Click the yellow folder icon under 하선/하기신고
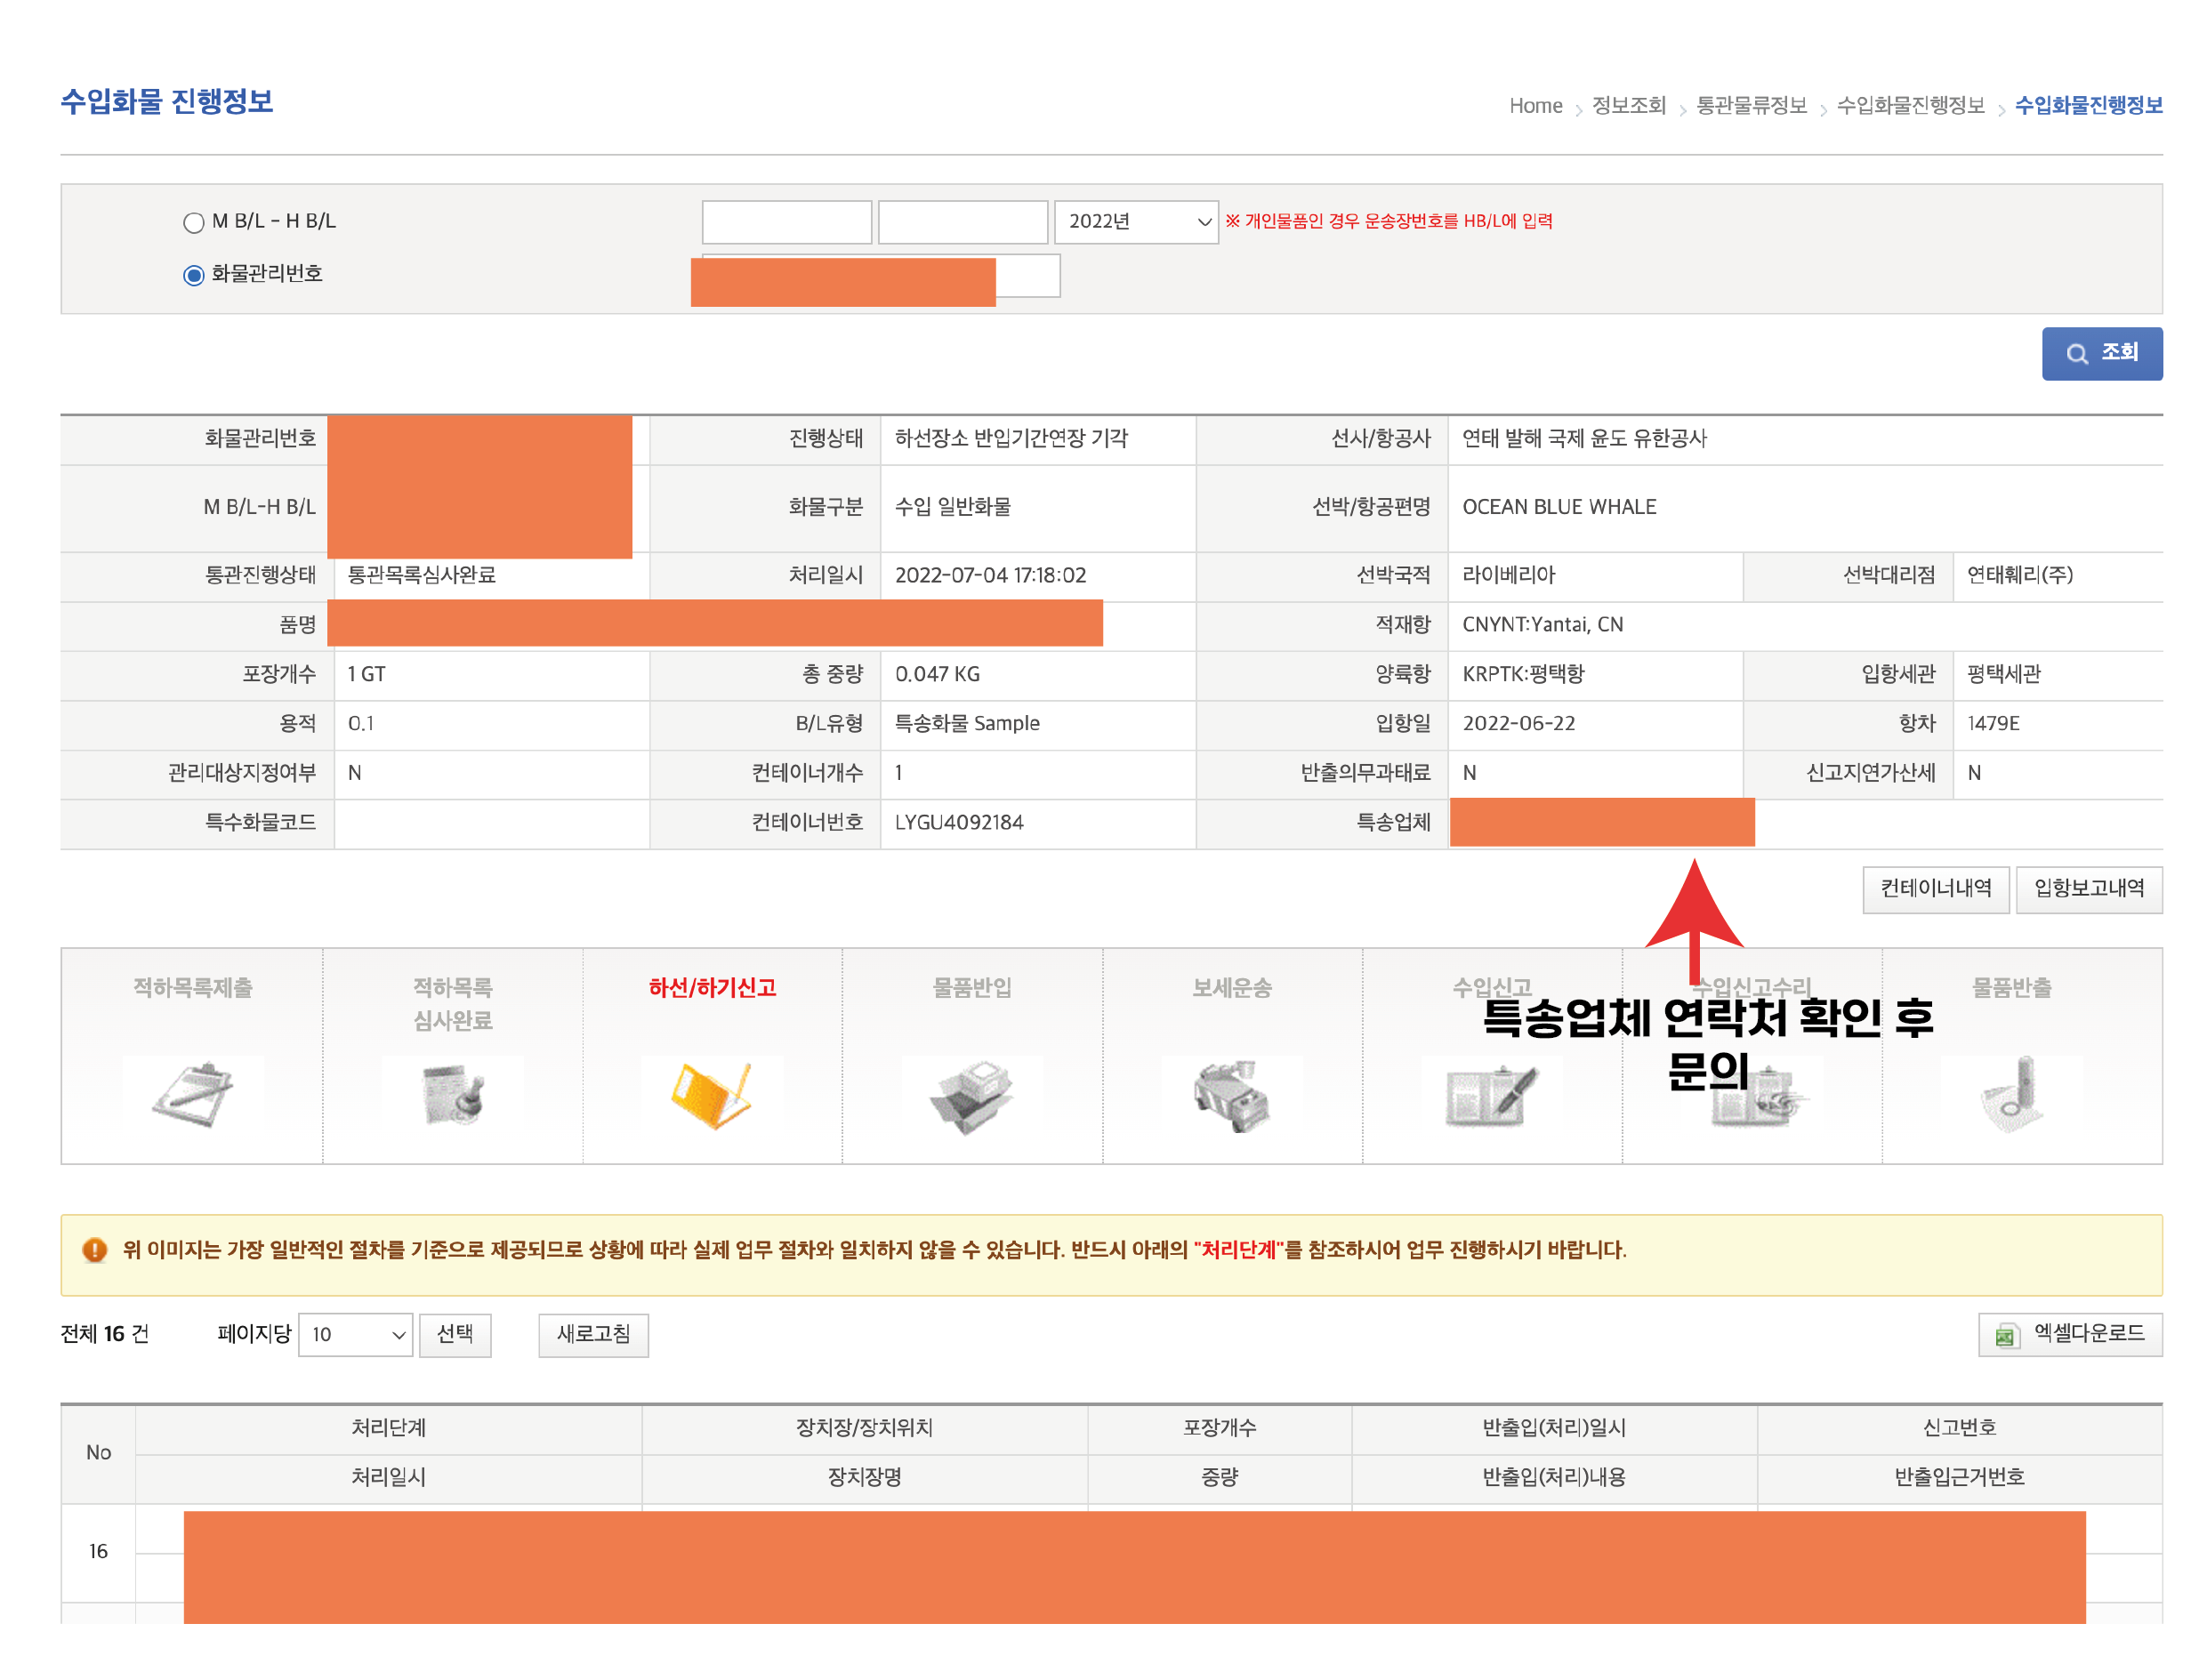Screen dimensions: 2207x1680 click(711, 1095)
